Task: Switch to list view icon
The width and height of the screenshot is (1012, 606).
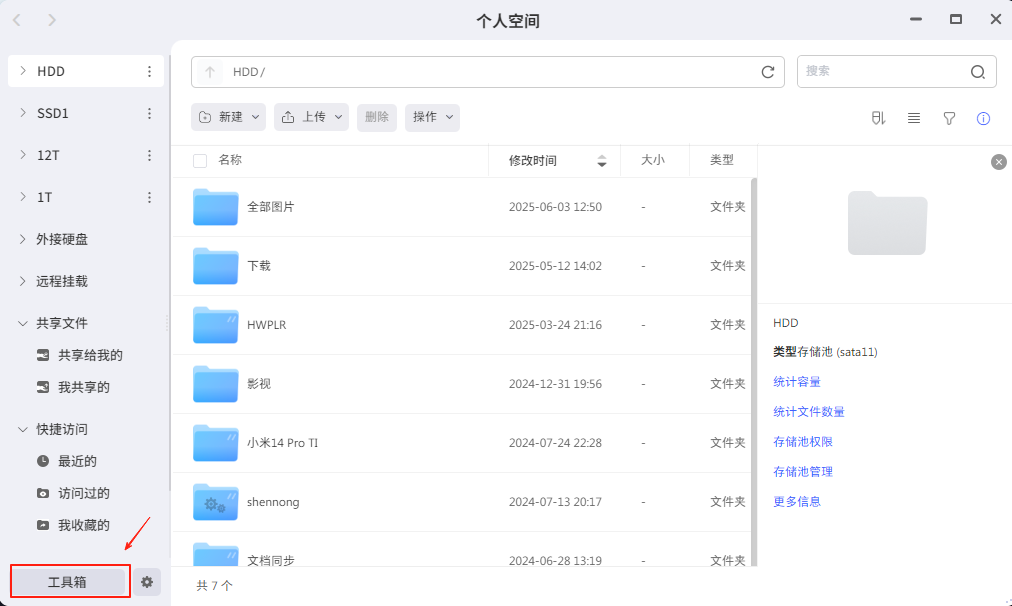Action: pyautogui.click(x=914, y=118)
